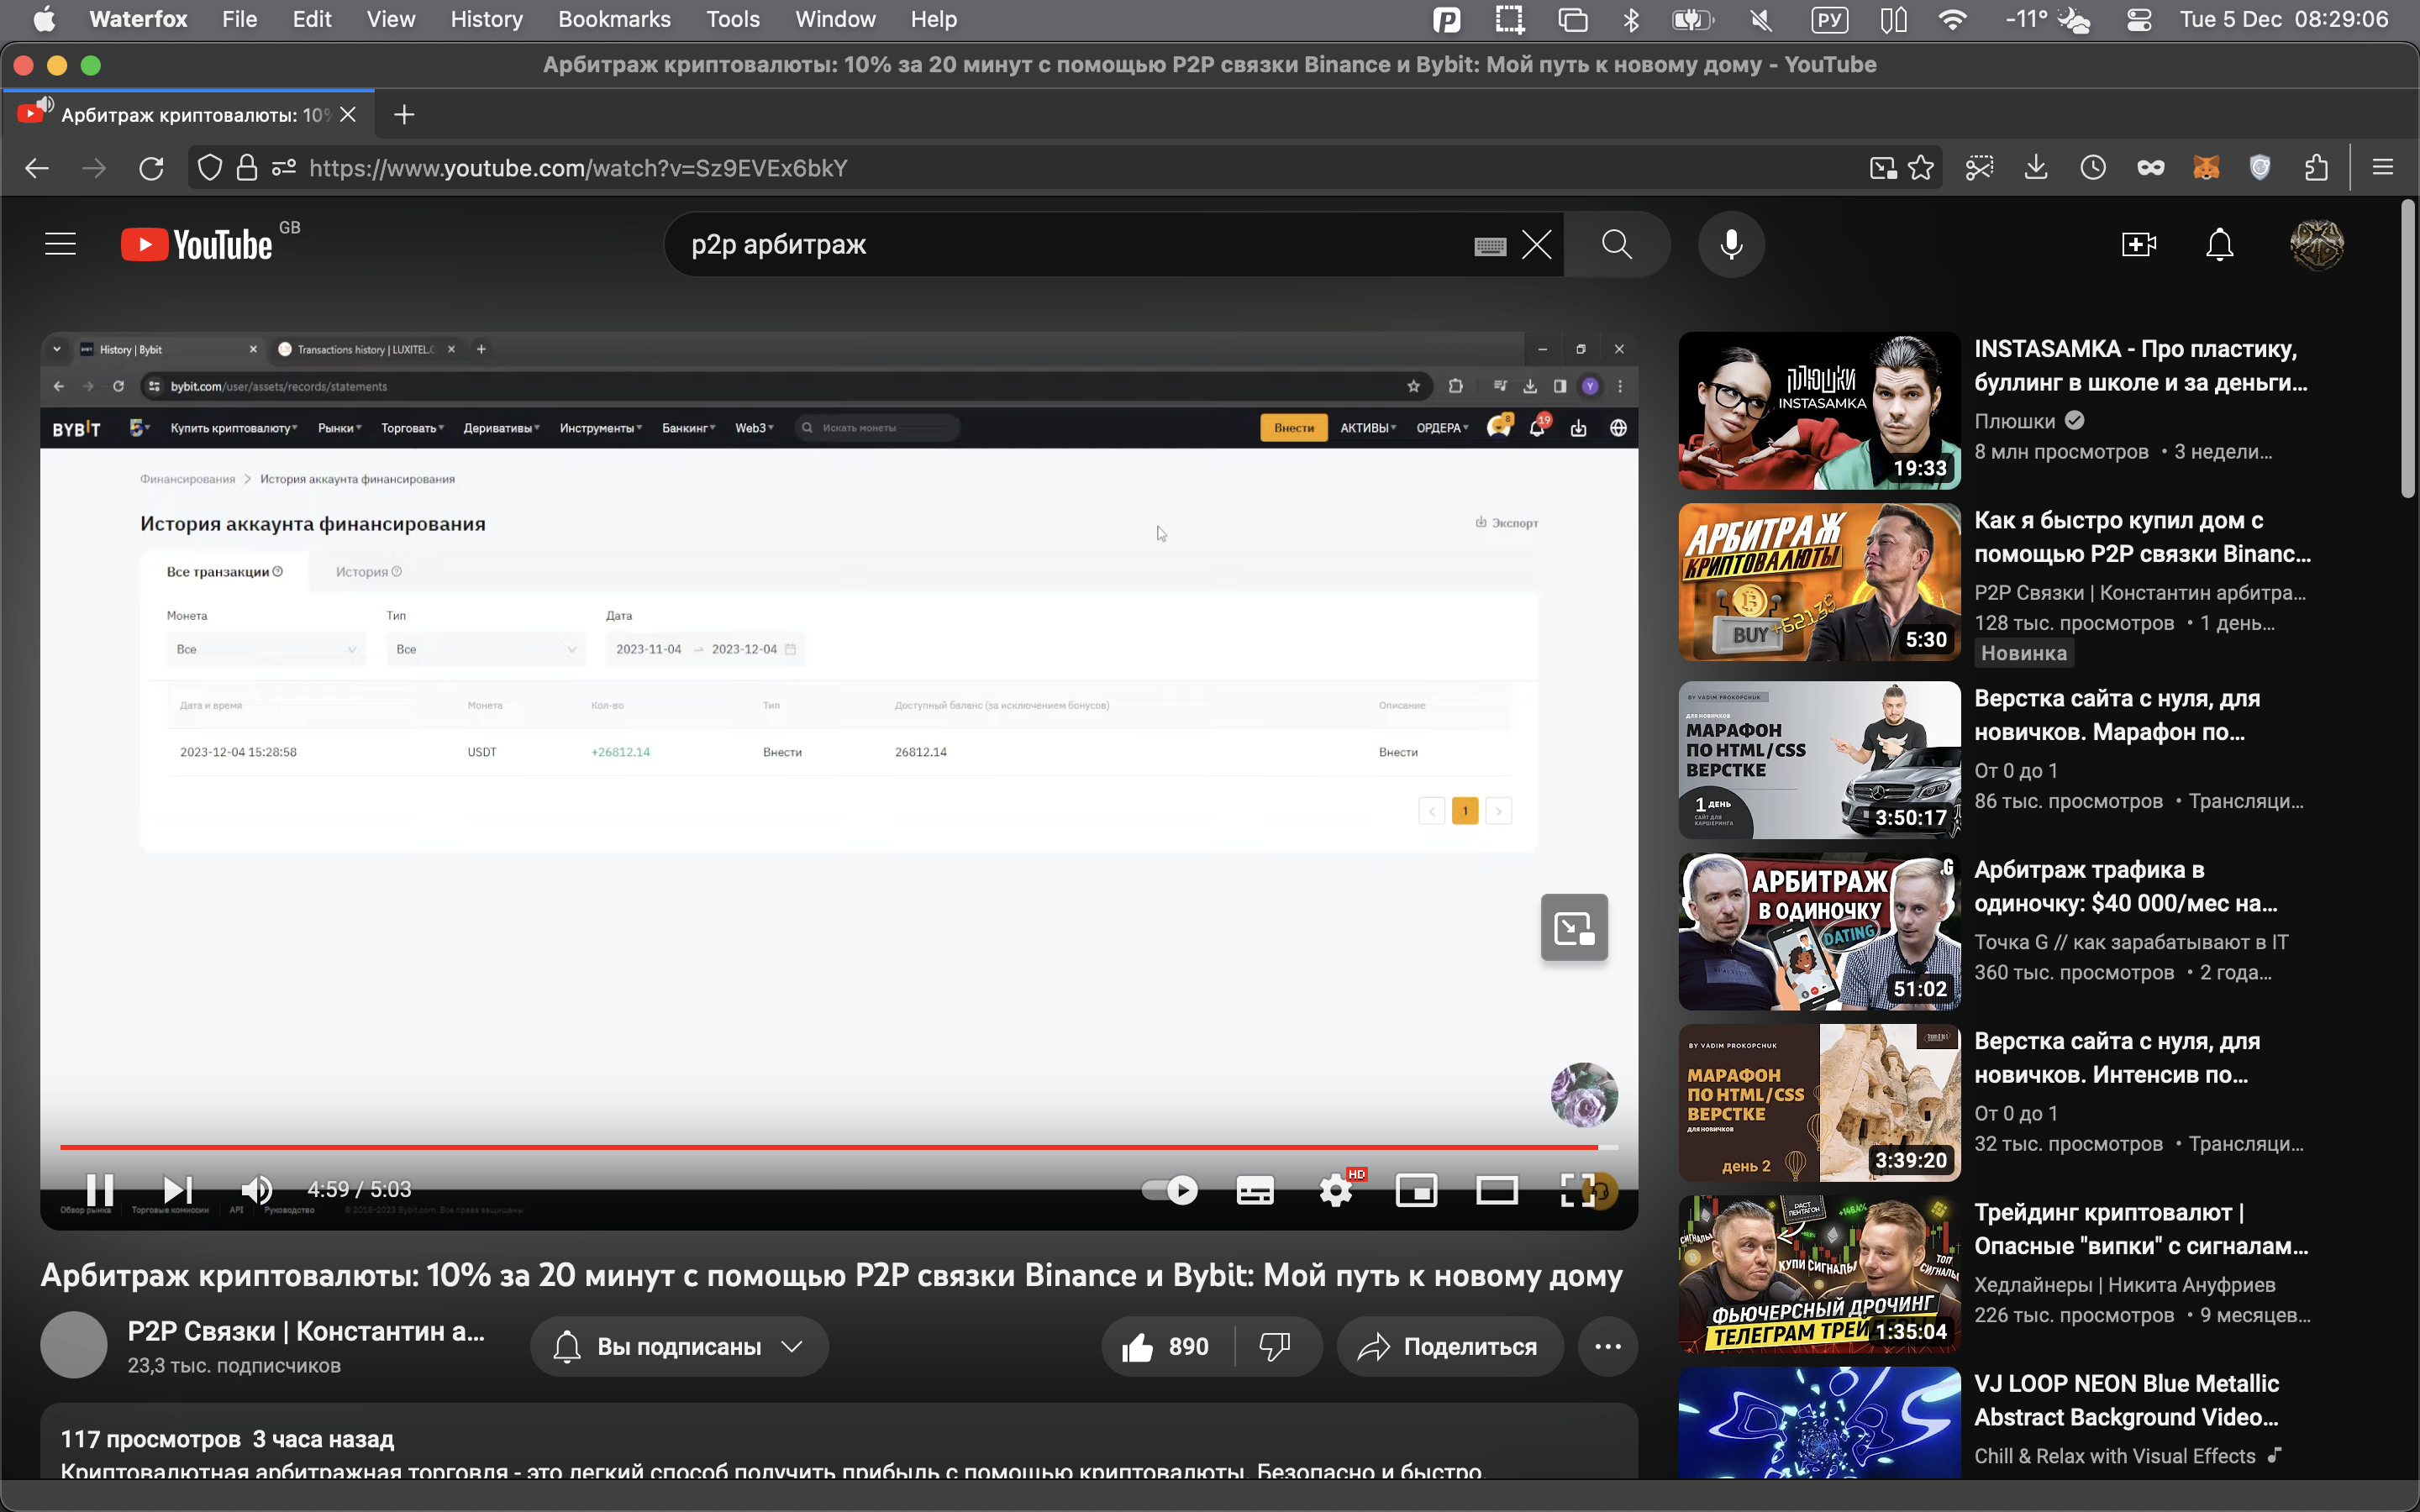The height and width of the screenshot is (1512, 2420).
Task: Seek on the red video progress bar
Action: 800,1147
